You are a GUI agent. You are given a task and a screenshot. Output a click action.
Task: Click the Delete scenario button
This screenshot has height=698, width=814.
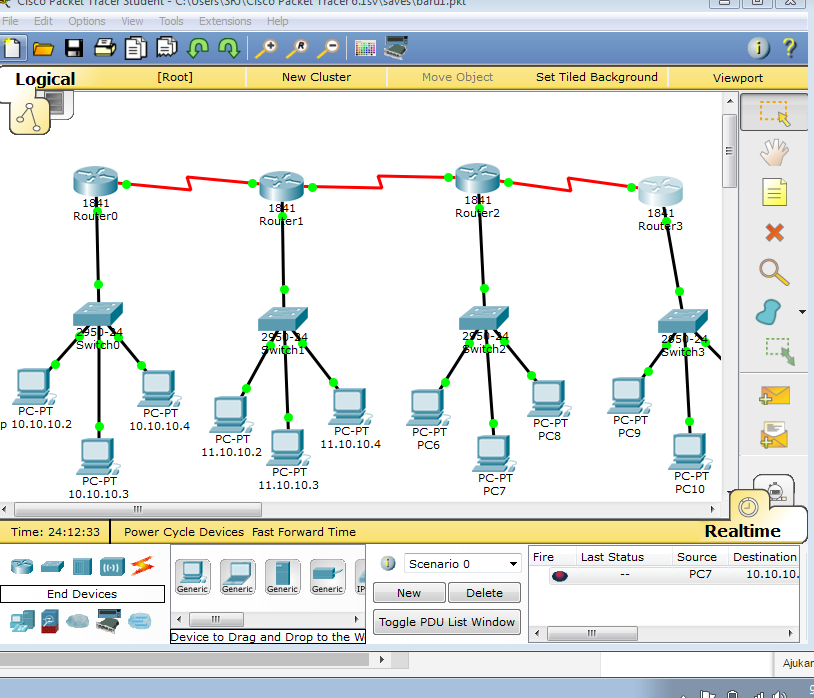click(484, 593)
